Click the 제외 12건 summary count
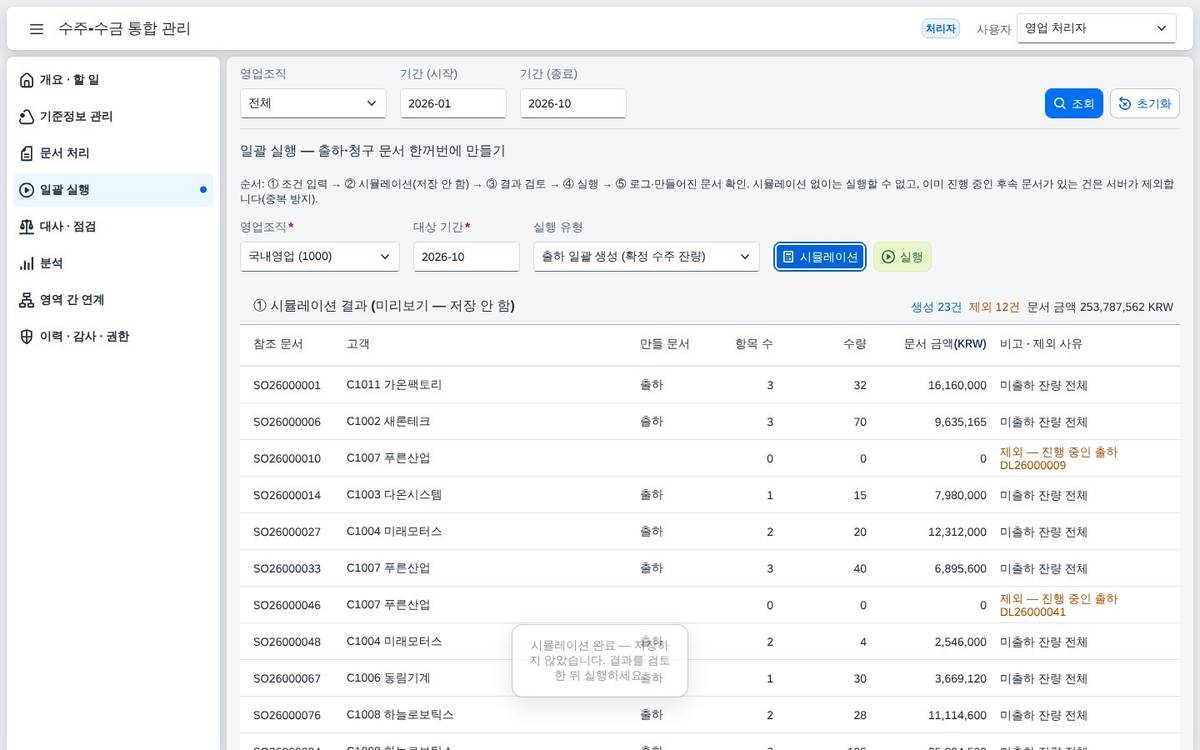This screenshot has width=1200, height=750. click(994, 307)
